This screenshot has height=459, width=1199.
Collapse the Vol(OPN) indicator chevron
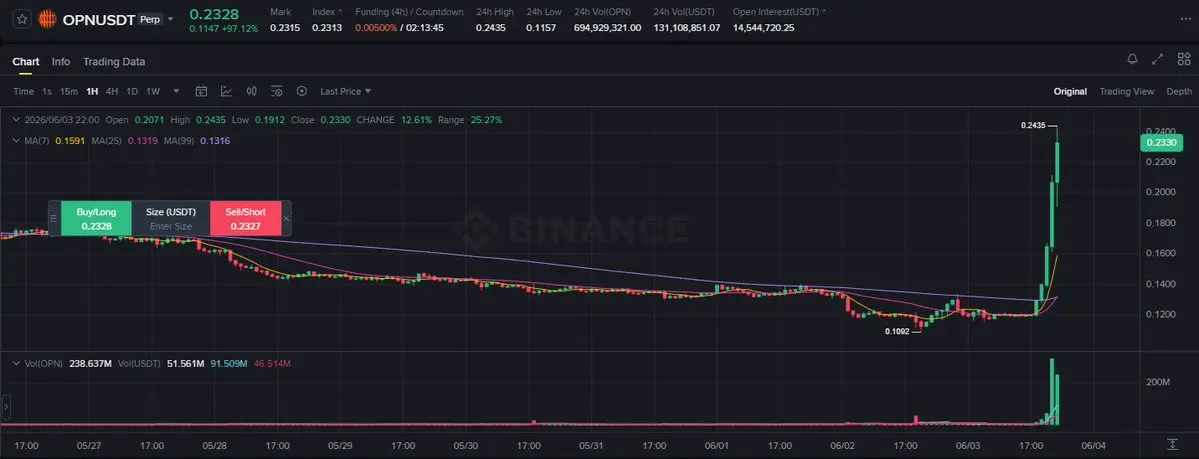[x=18, y=364]
